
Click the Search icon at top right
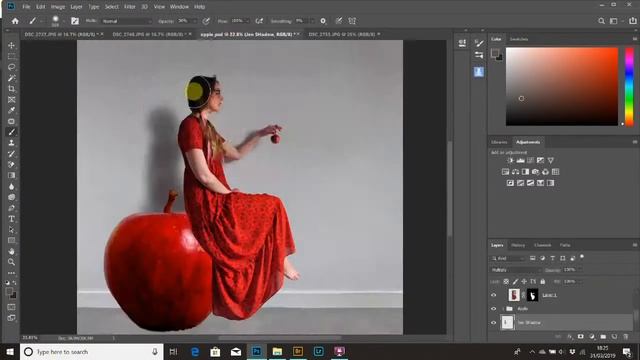pos(601,21)
